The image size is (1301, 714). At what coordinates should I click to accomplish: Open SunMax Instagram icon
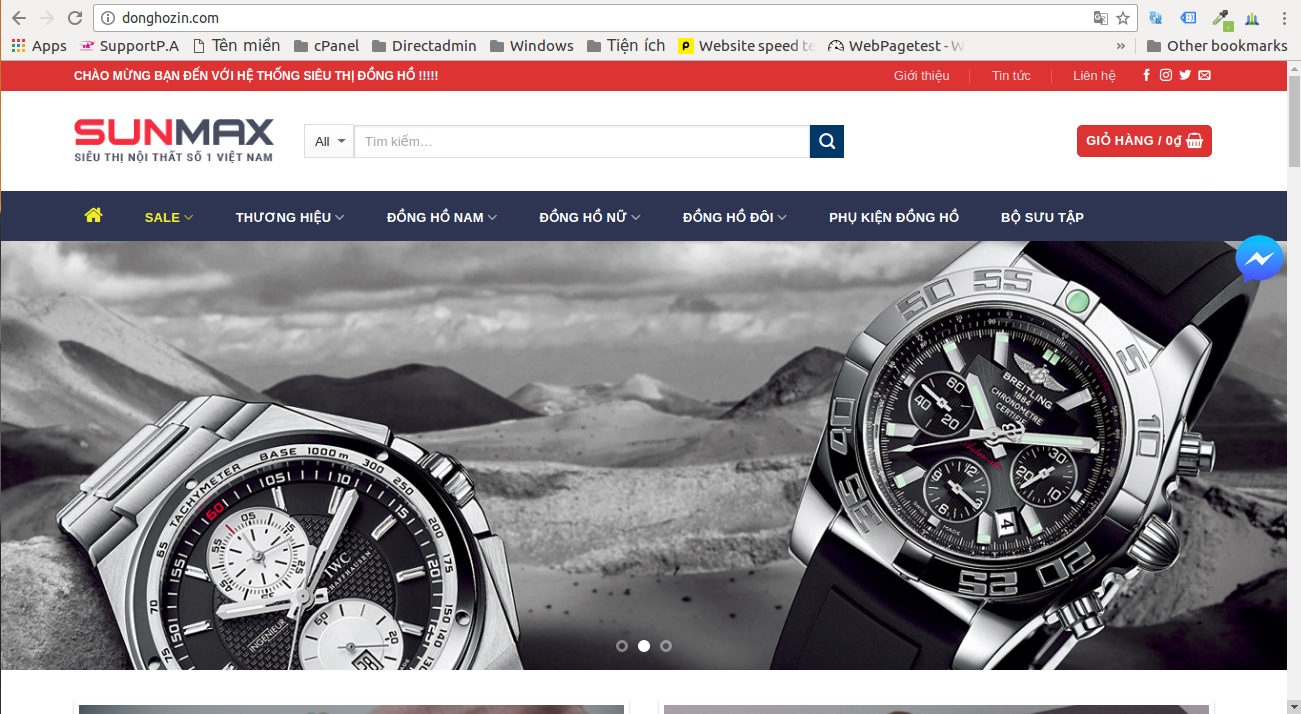[1165, 75]
